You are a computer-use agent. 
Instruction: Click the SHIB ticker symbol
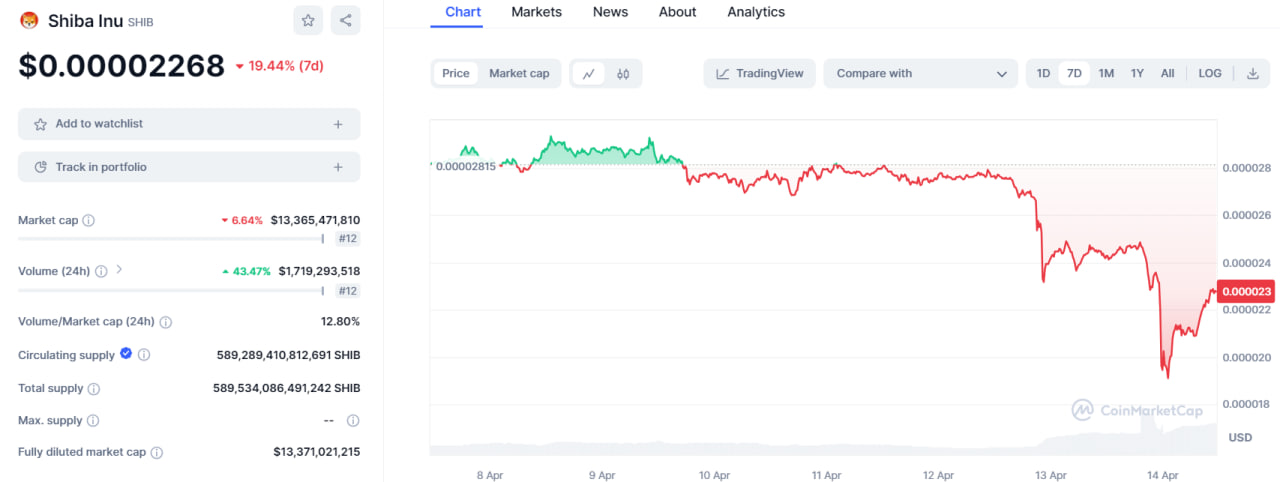141,22
